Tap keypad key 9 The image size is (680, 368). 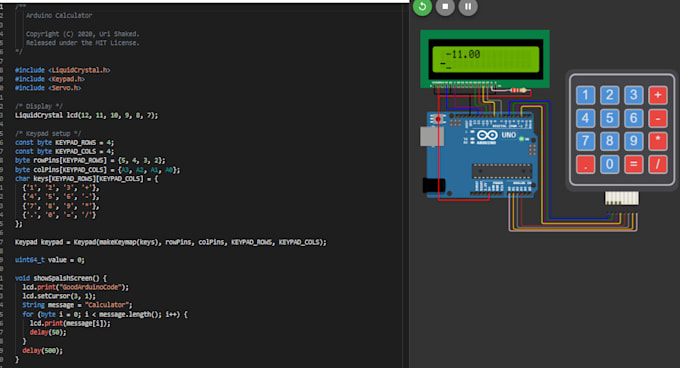point(633,141)
